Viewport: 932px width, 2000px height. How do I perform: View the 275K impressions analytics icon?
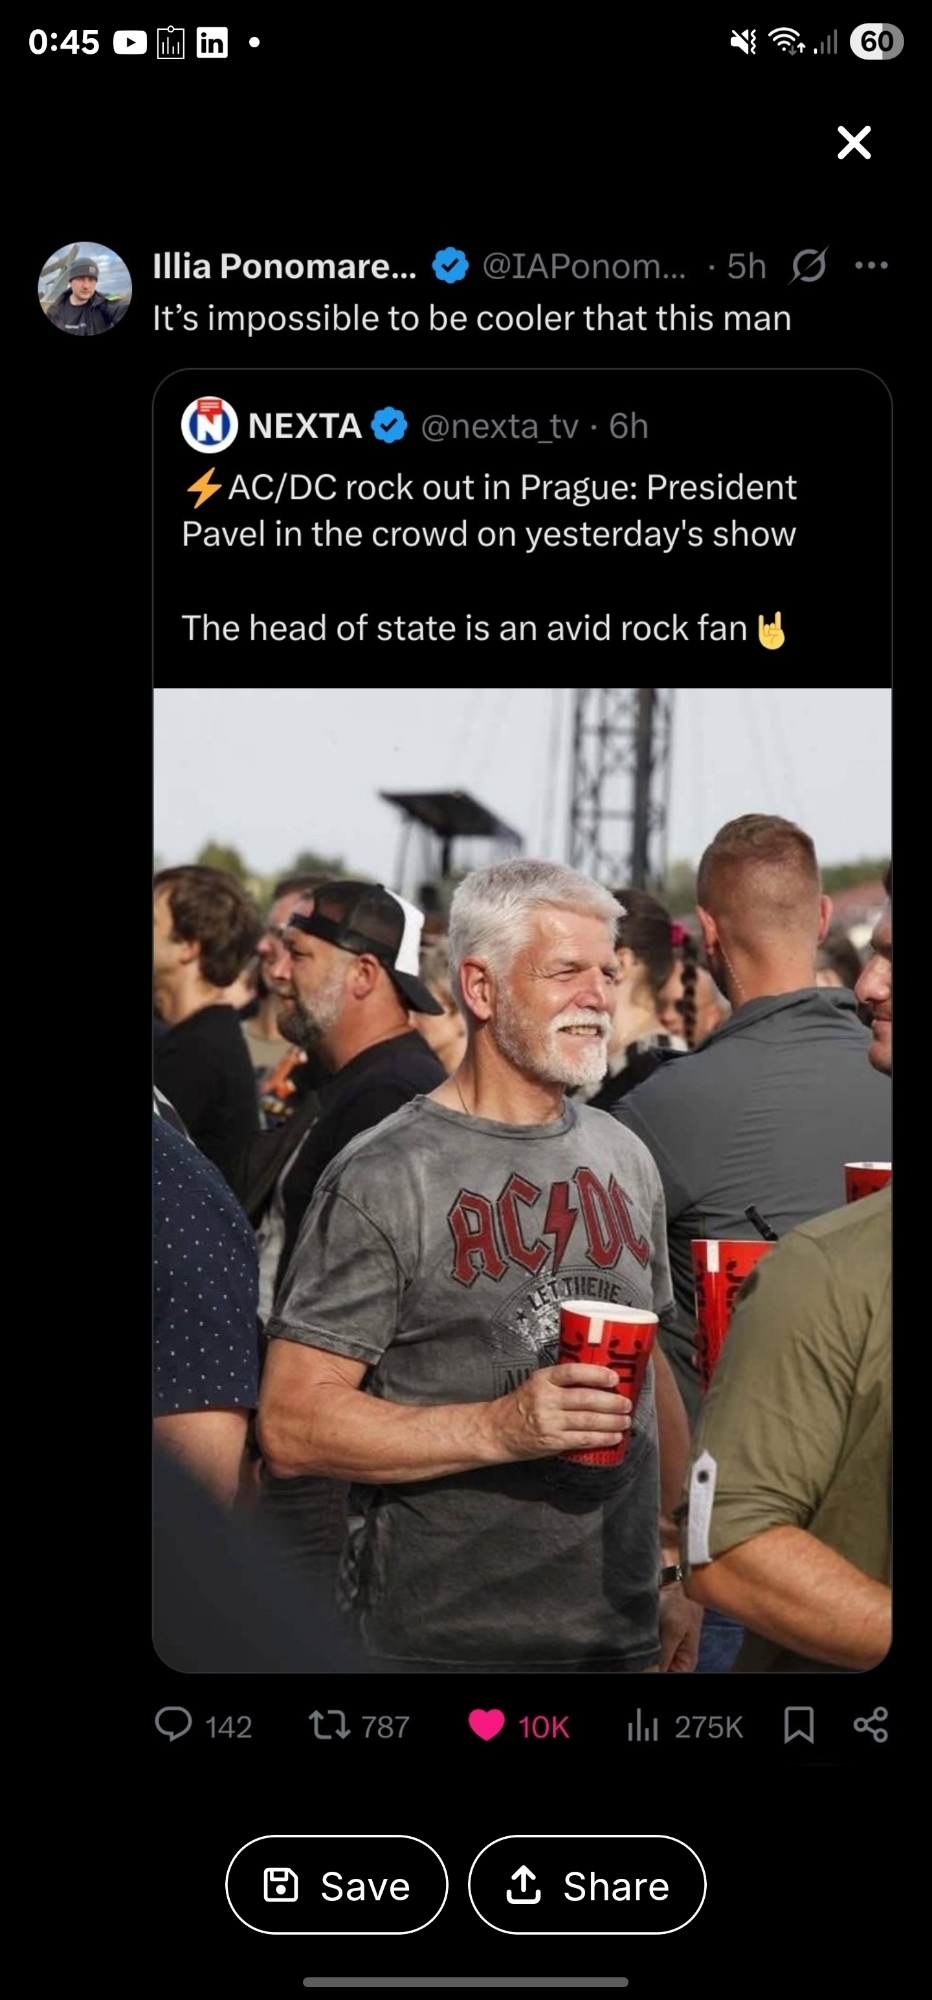coord(642,1725)
